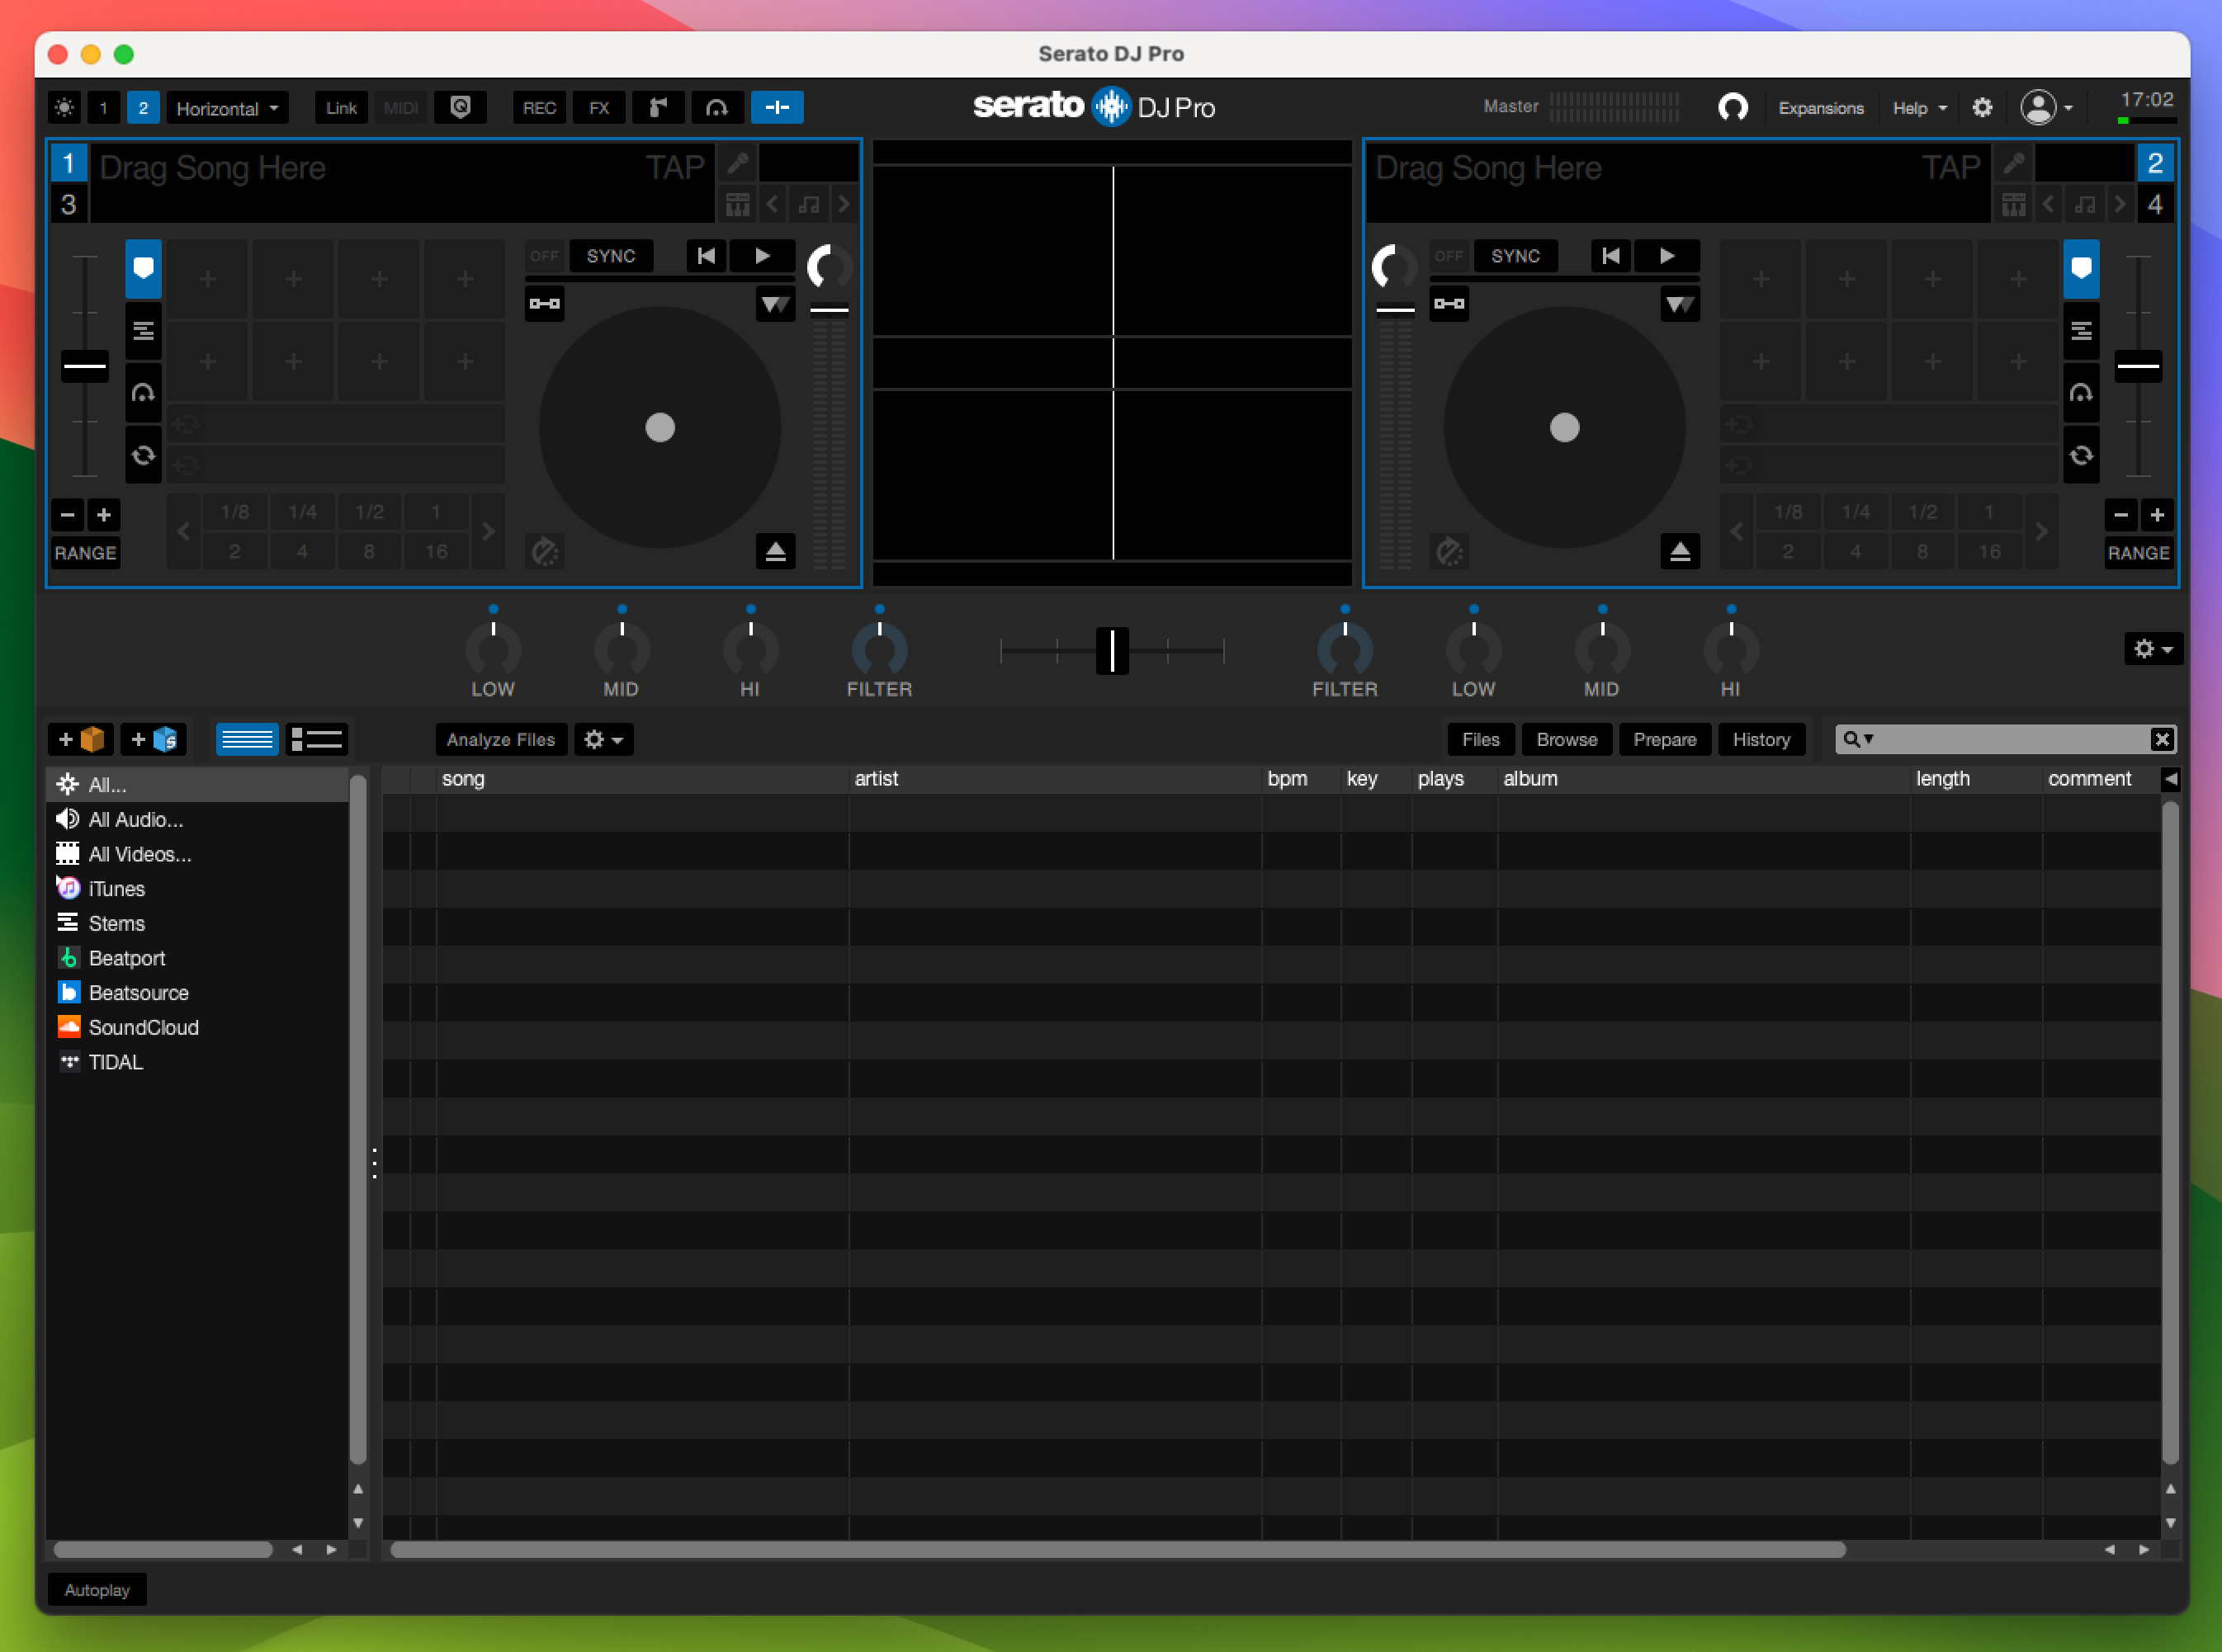This screenshot has width=2222, height=1652.
Task: Select the TIDAL source in sidebar
Action: 113,1062
